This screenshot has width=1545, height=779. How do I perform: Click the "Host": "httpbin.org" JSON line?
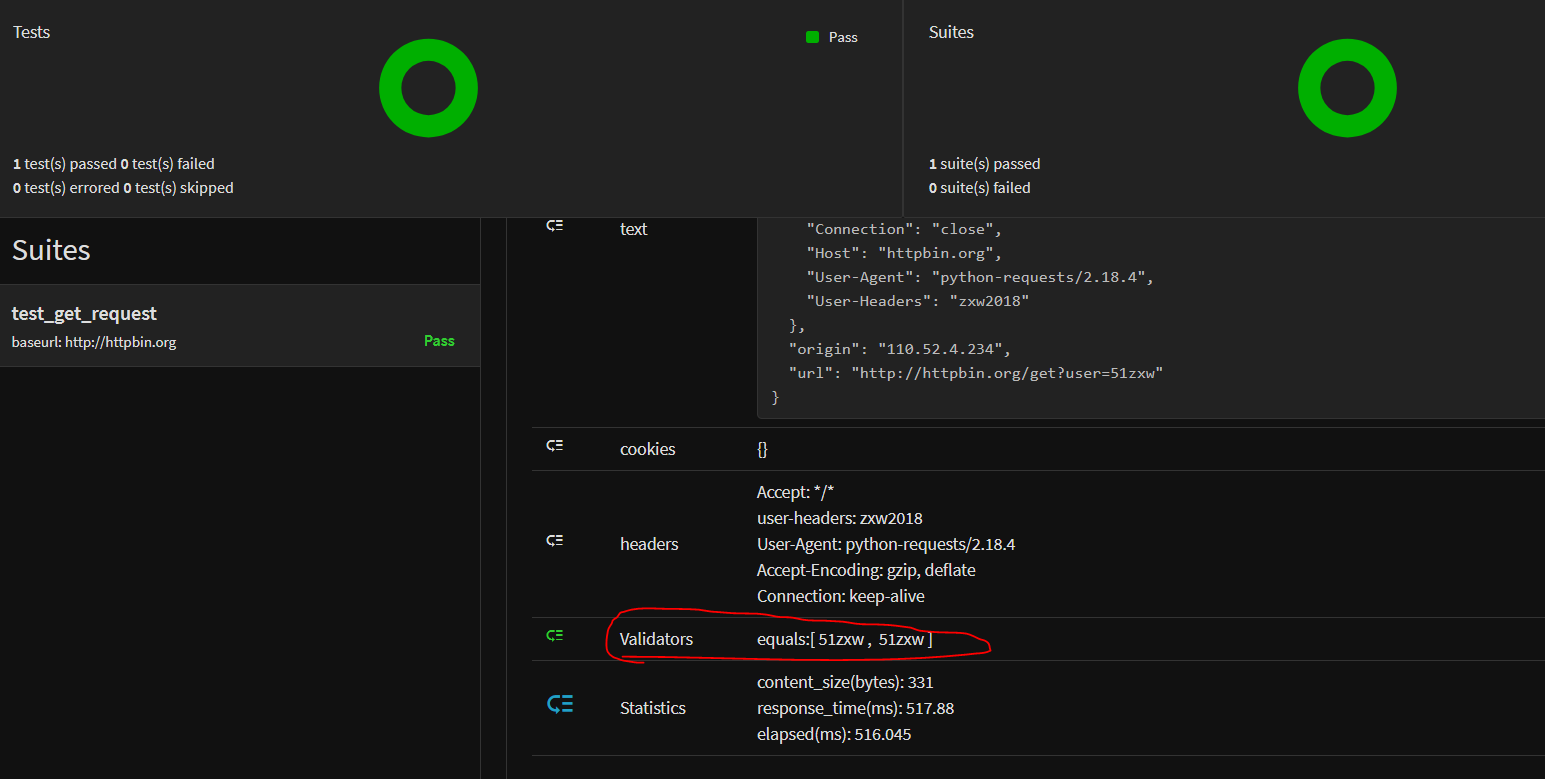[904, 253]
